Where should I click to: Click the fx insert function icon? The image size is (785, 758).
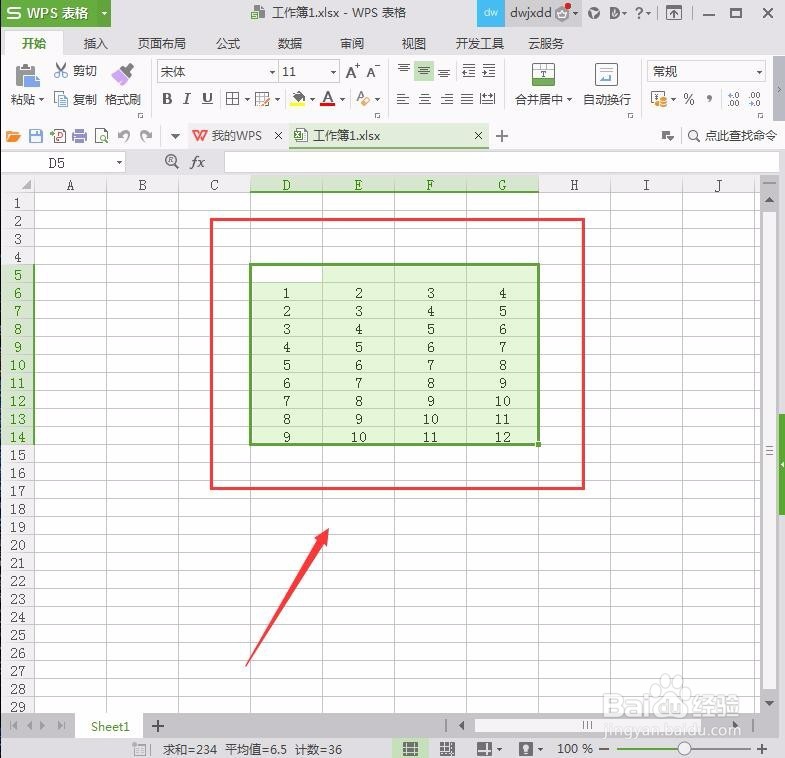coord(198,162)
